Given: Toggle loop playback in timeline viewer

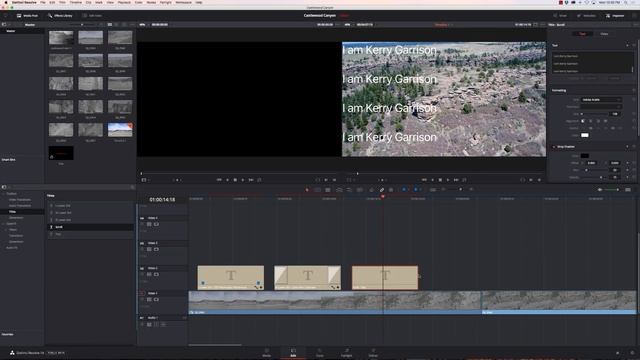Looking at the screenshot, I should click(464, 180).
